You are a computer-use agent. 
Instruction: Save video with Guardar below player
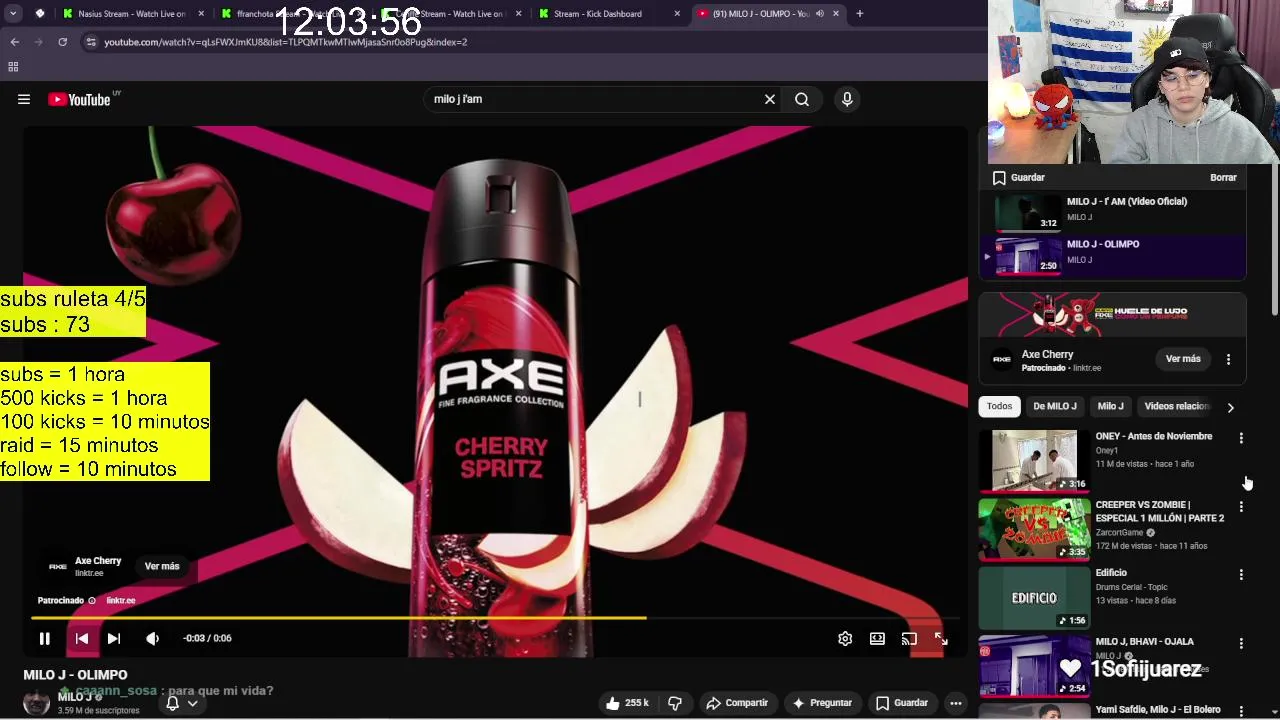click(902, 703)
